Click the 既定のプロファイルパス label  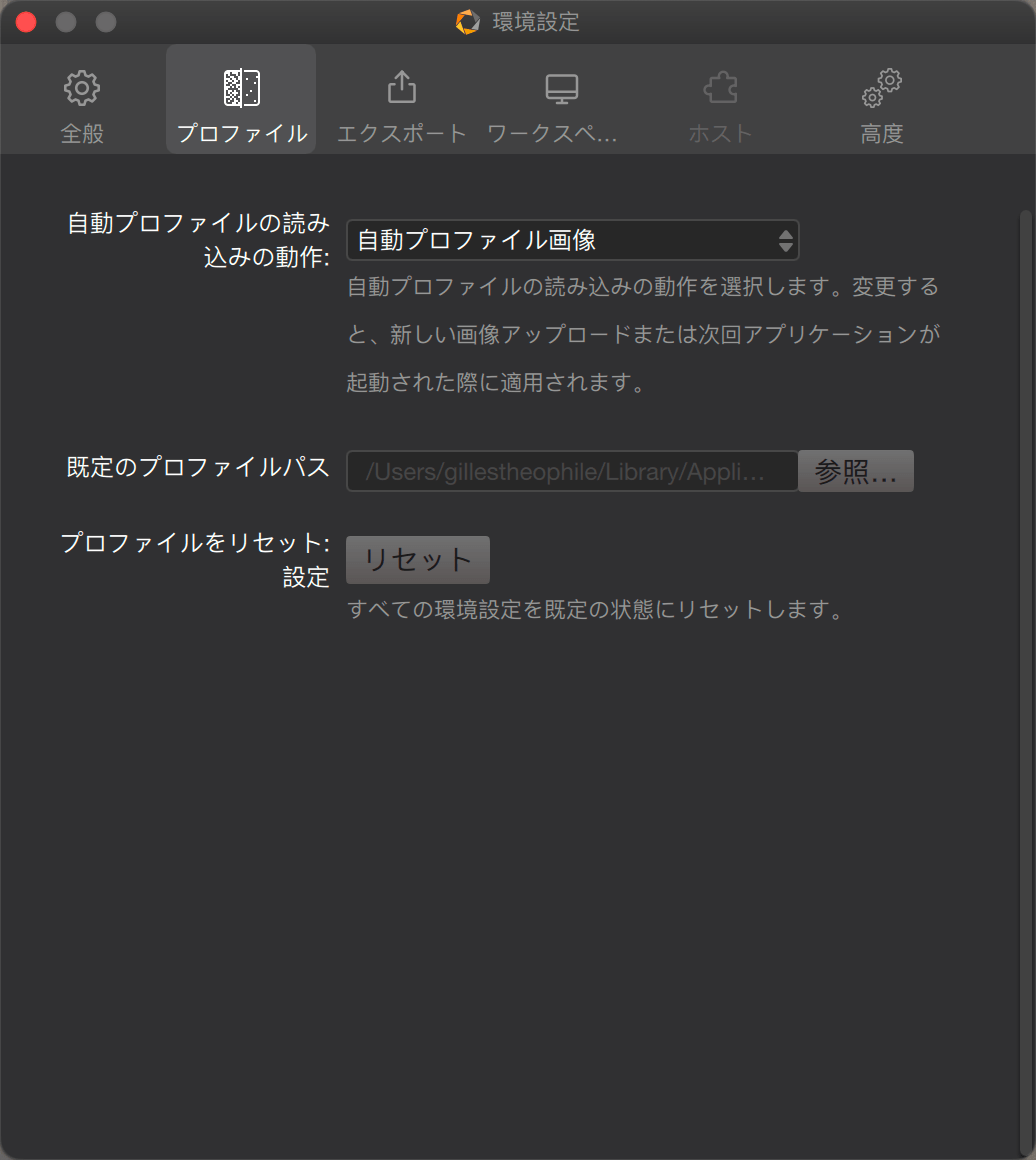click(x=198, y=468)
